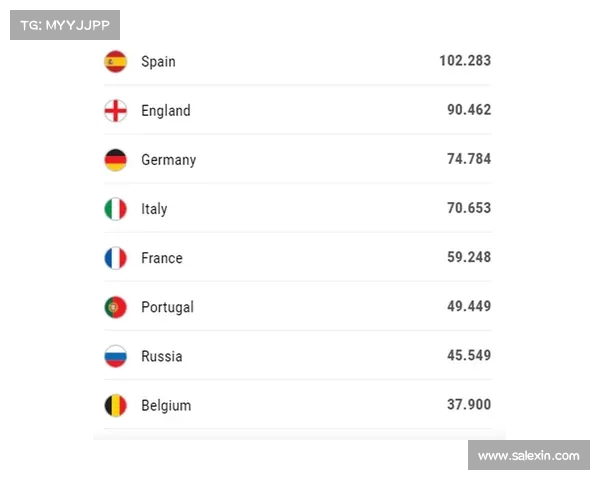This screenshot has width=600, height=480.
Task: Open the Portugal country label
Action: tap(167, 307)
